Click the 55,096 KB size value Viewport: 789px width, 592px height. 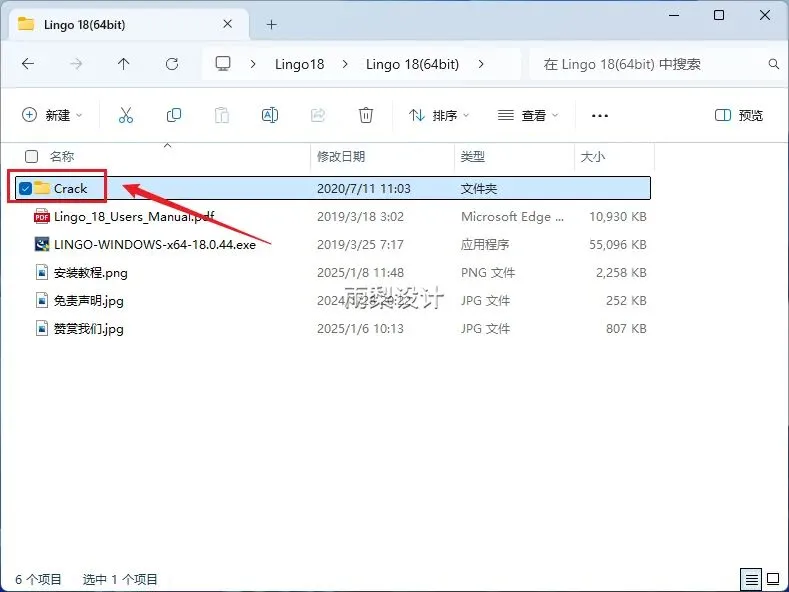[x=618, y=245]
